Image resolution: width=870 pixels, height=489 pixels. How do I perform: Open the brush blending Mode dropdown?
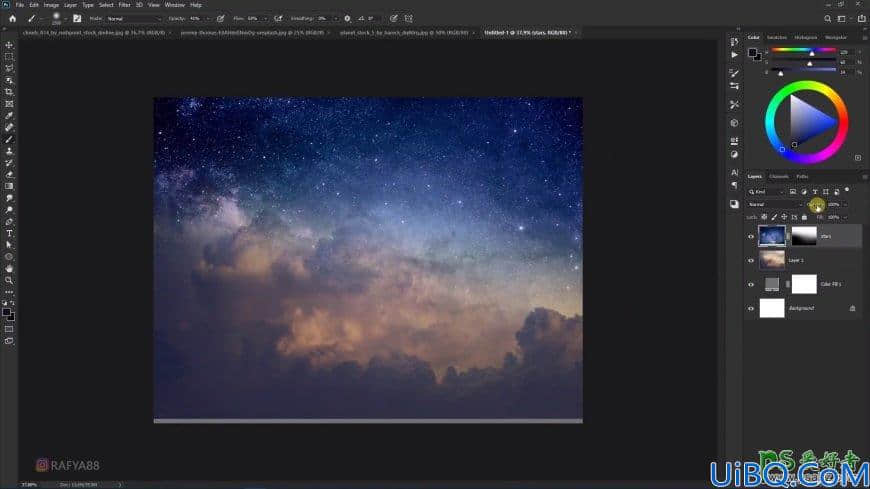pyautogui.click(x=134, y=18)
